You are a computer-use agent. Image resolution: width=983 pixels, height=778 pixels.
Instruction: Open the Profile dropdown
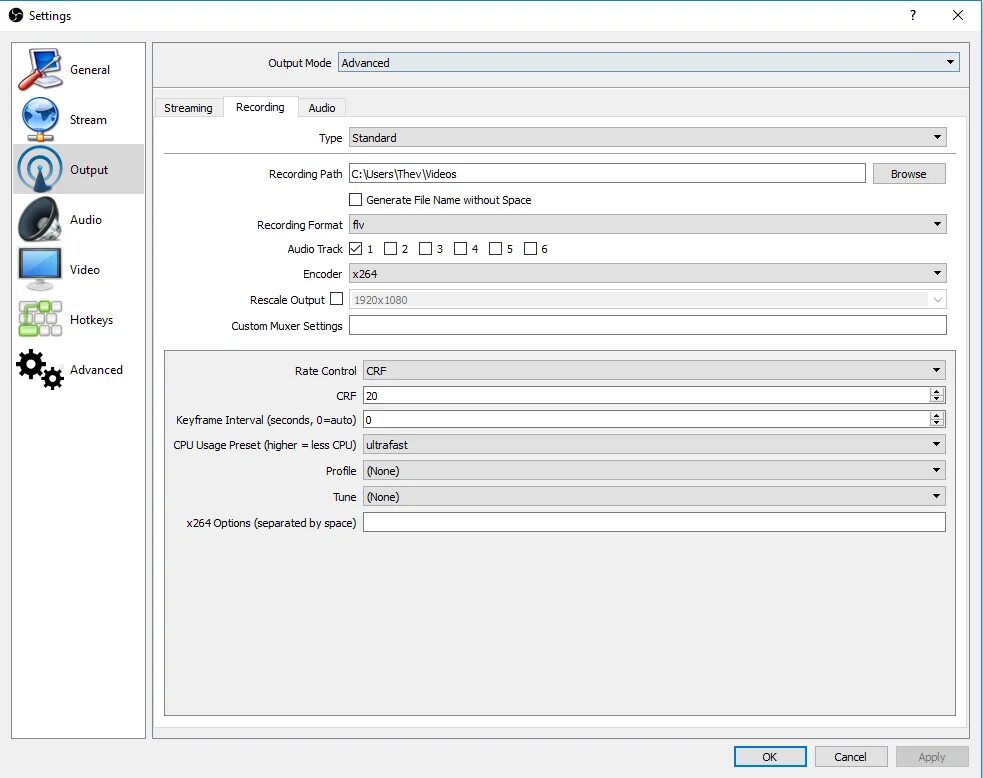pos(654,470)
